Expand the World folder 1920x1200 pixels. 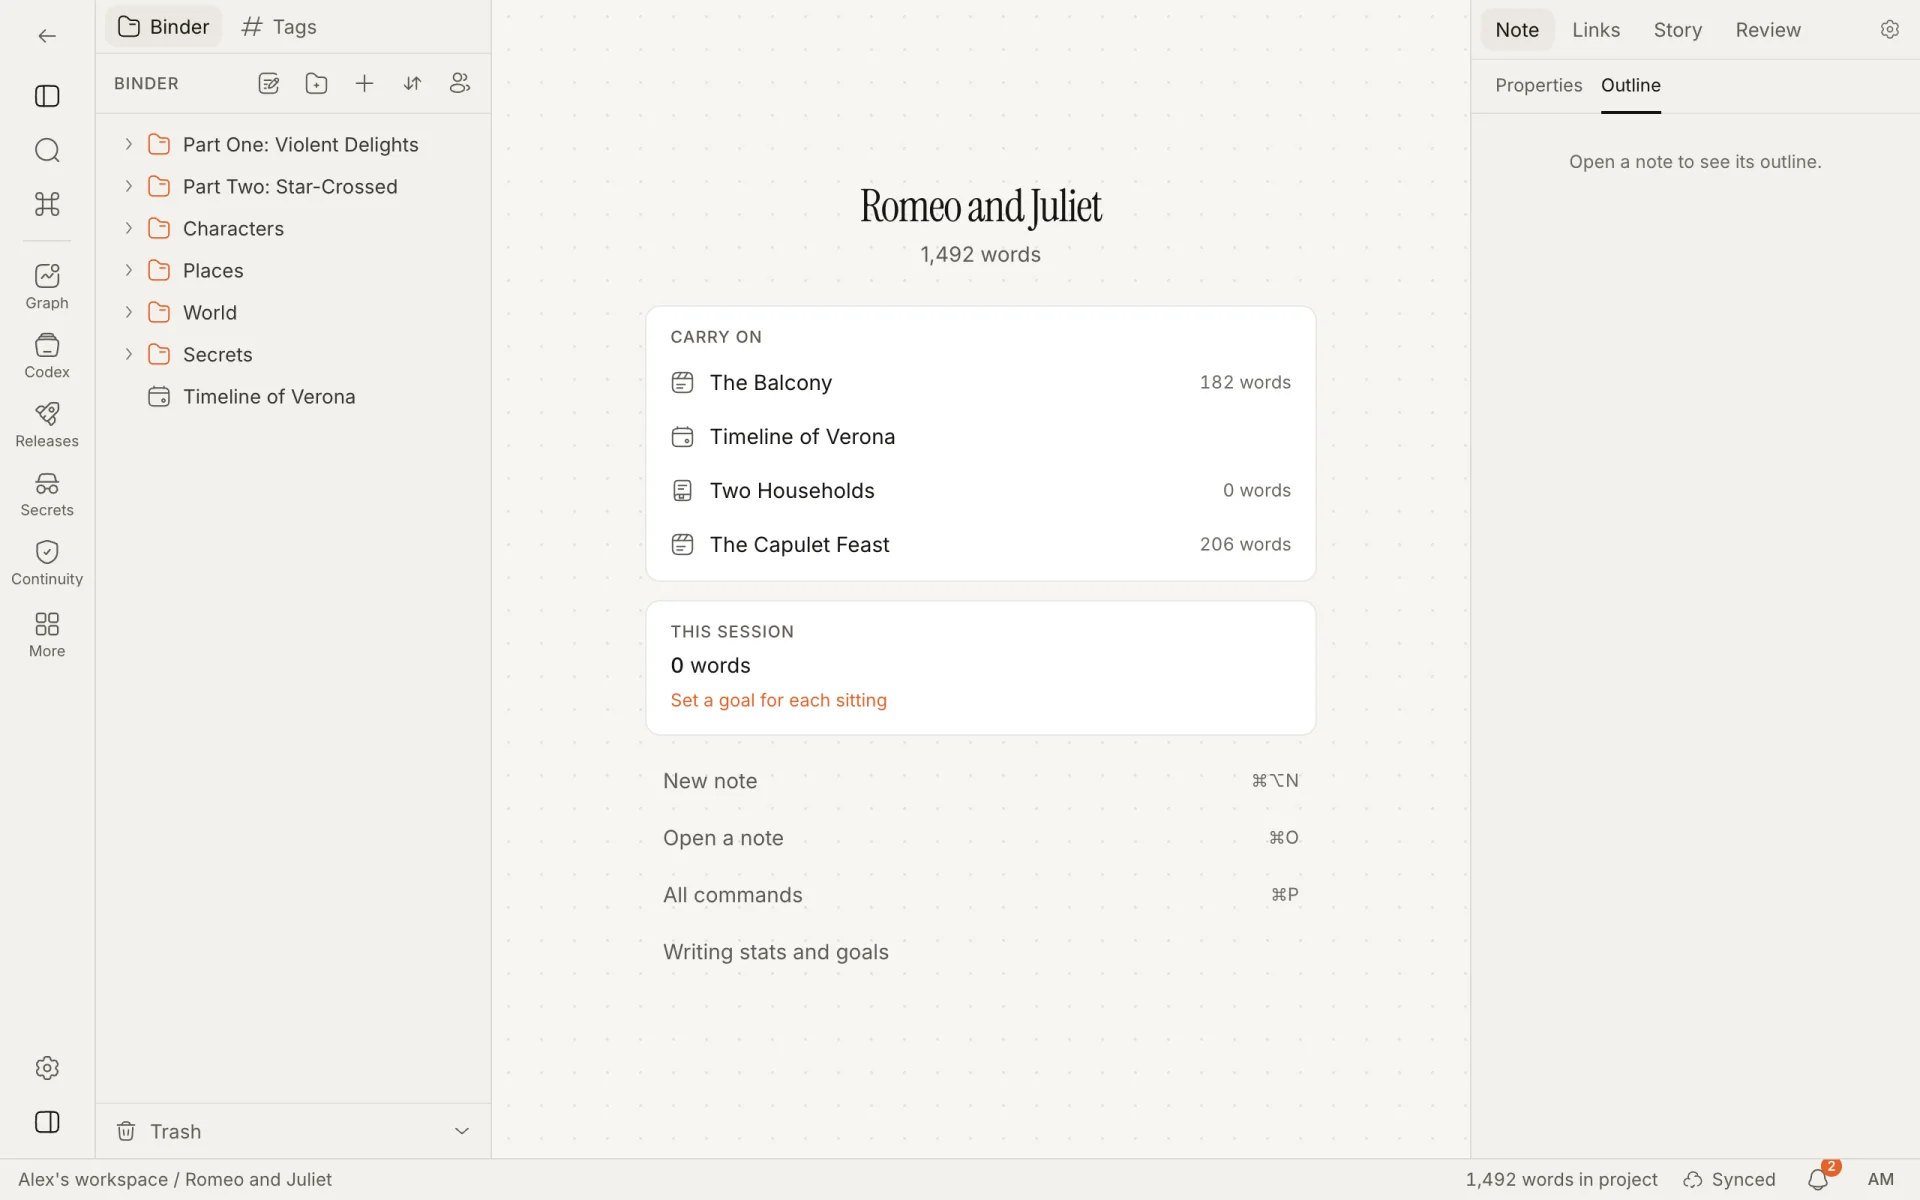(128, 312)
